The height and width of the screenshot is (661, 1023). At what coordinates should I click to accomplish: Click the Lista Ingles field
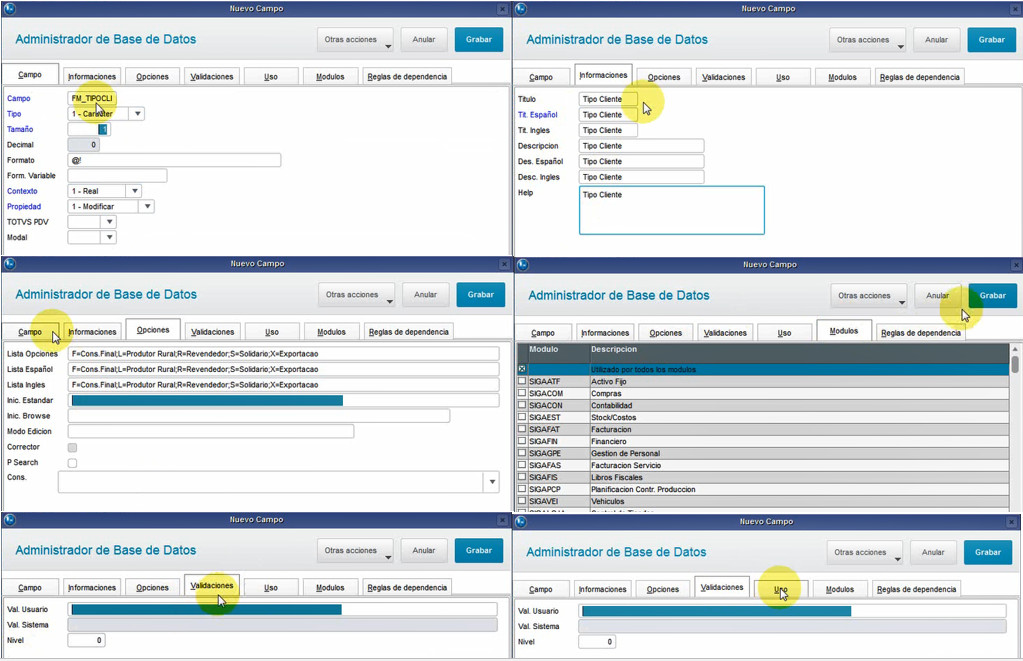click(284, 385)
